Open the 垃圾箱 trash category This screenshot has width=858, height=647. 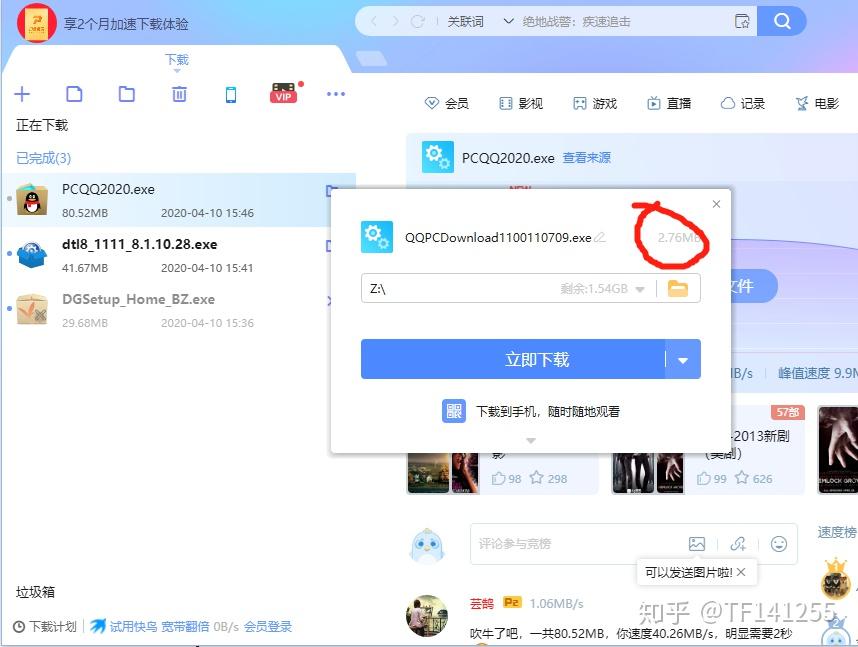(x=35, y=592)
